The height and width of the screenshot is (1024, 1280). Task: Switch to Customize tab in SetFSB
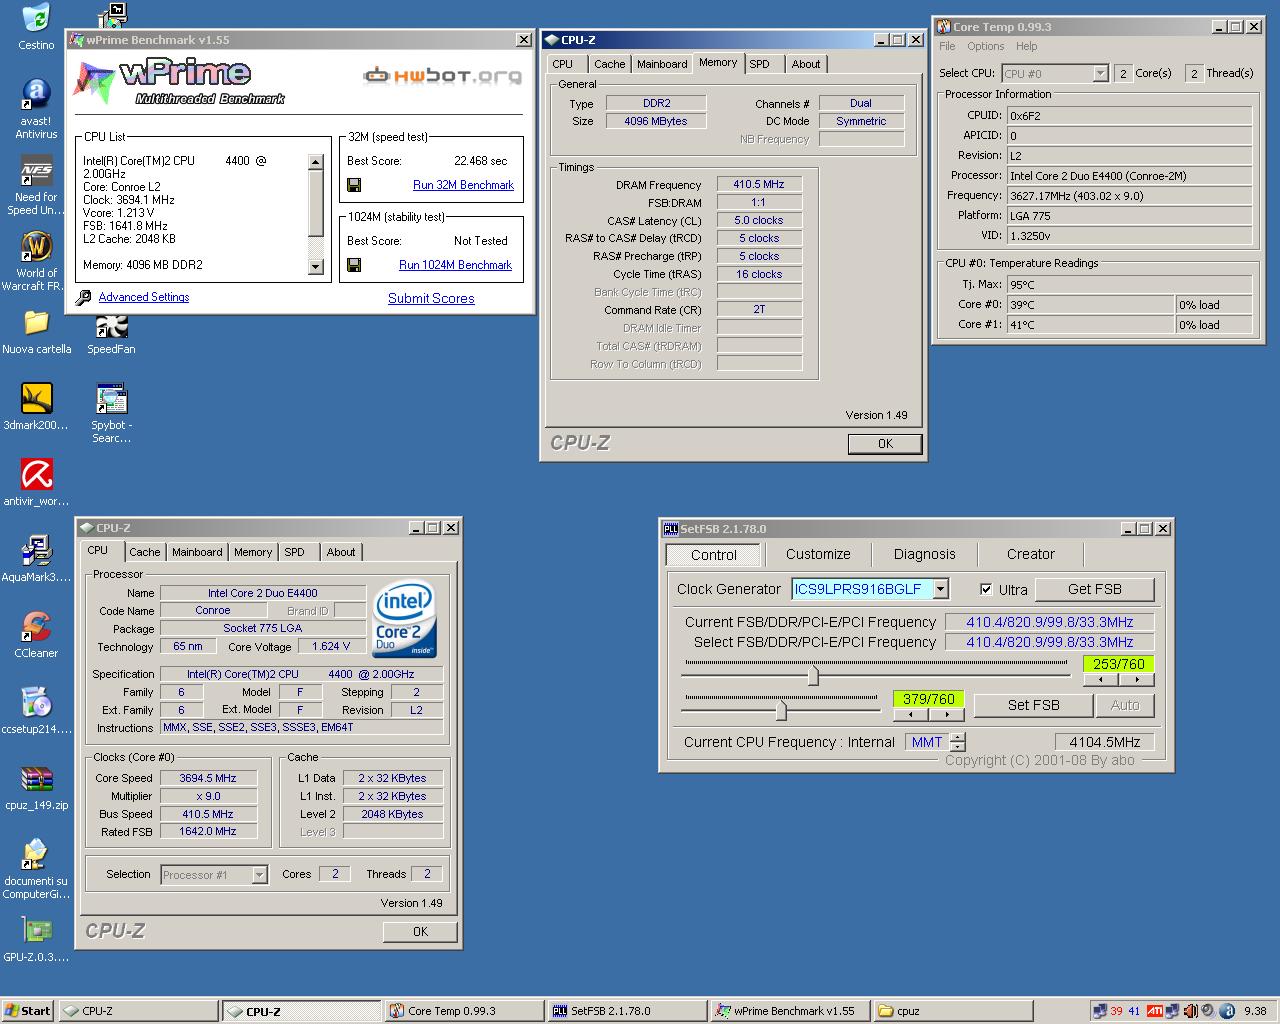[x=818, y=554]
